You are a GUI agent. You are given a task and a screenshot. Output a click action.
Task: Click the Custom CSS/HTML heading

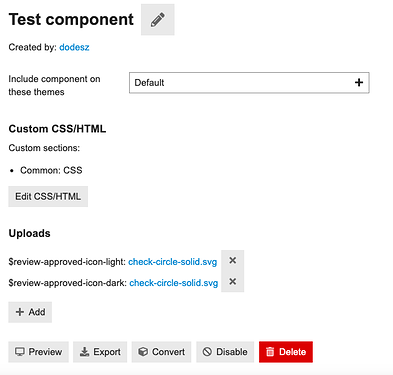click(57, 129)
